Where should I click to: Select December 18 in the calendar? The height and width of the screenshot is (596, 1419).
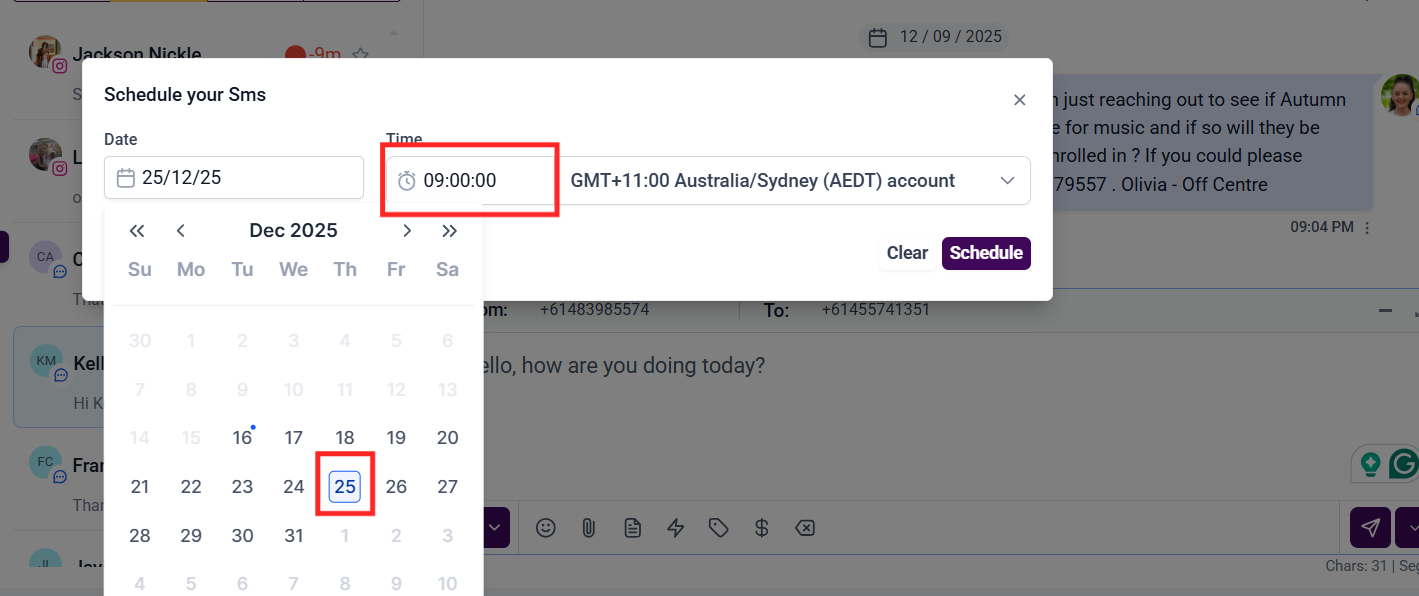coord(345,437)
